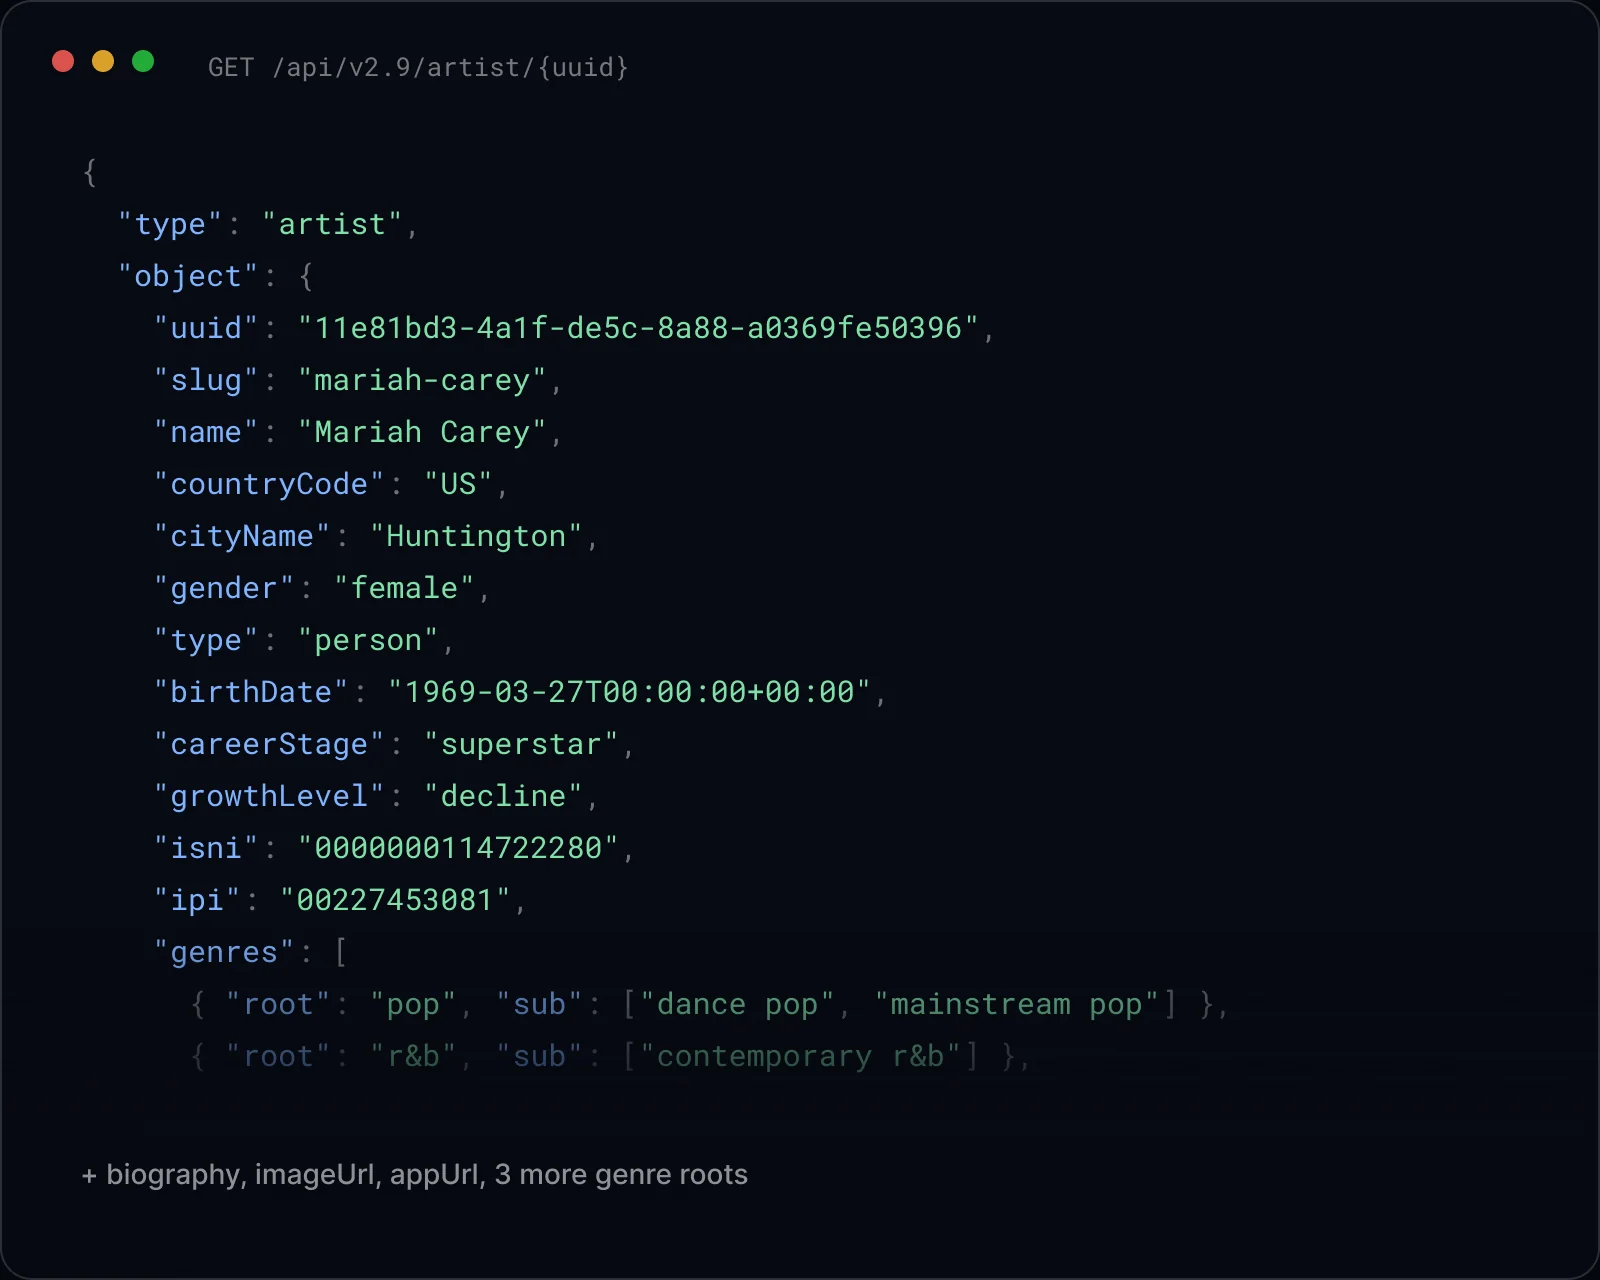Select the uuid value 11e81bd3-4a1f-de5c-8a88-a0369fe50396
This screenshot has width=1600, height=1280.
click(x=638, y=328)
